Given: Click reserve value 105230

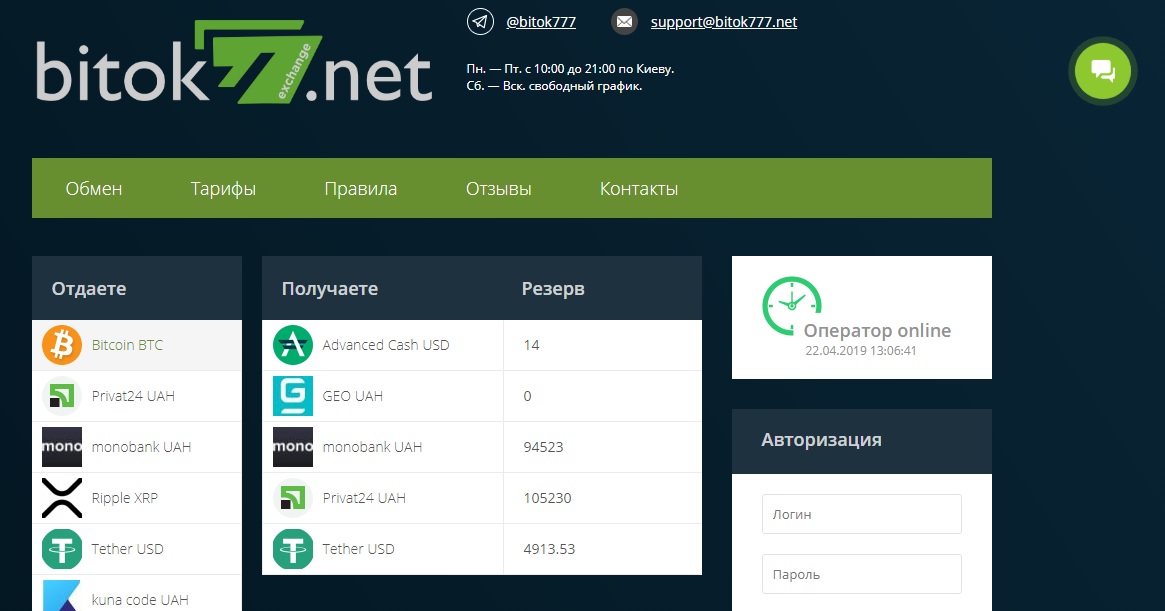Looking at the screenshot, I should coord(548,498).
